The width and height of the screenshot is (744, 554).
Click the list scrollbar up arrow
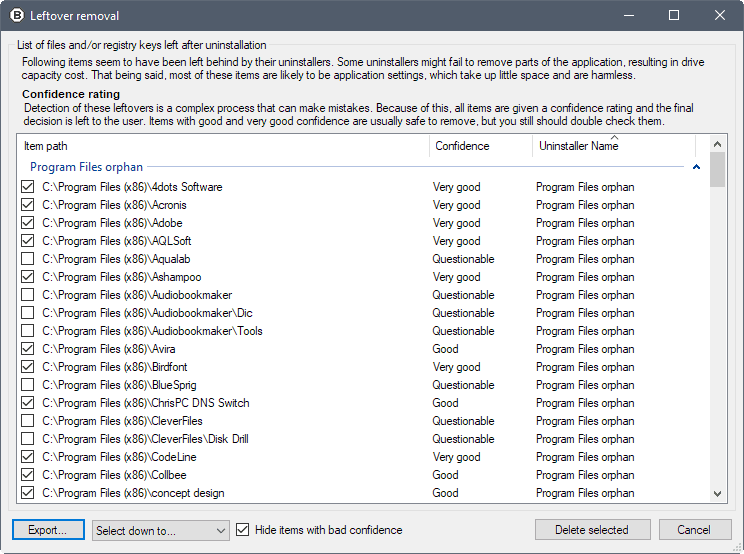point(717,144)
